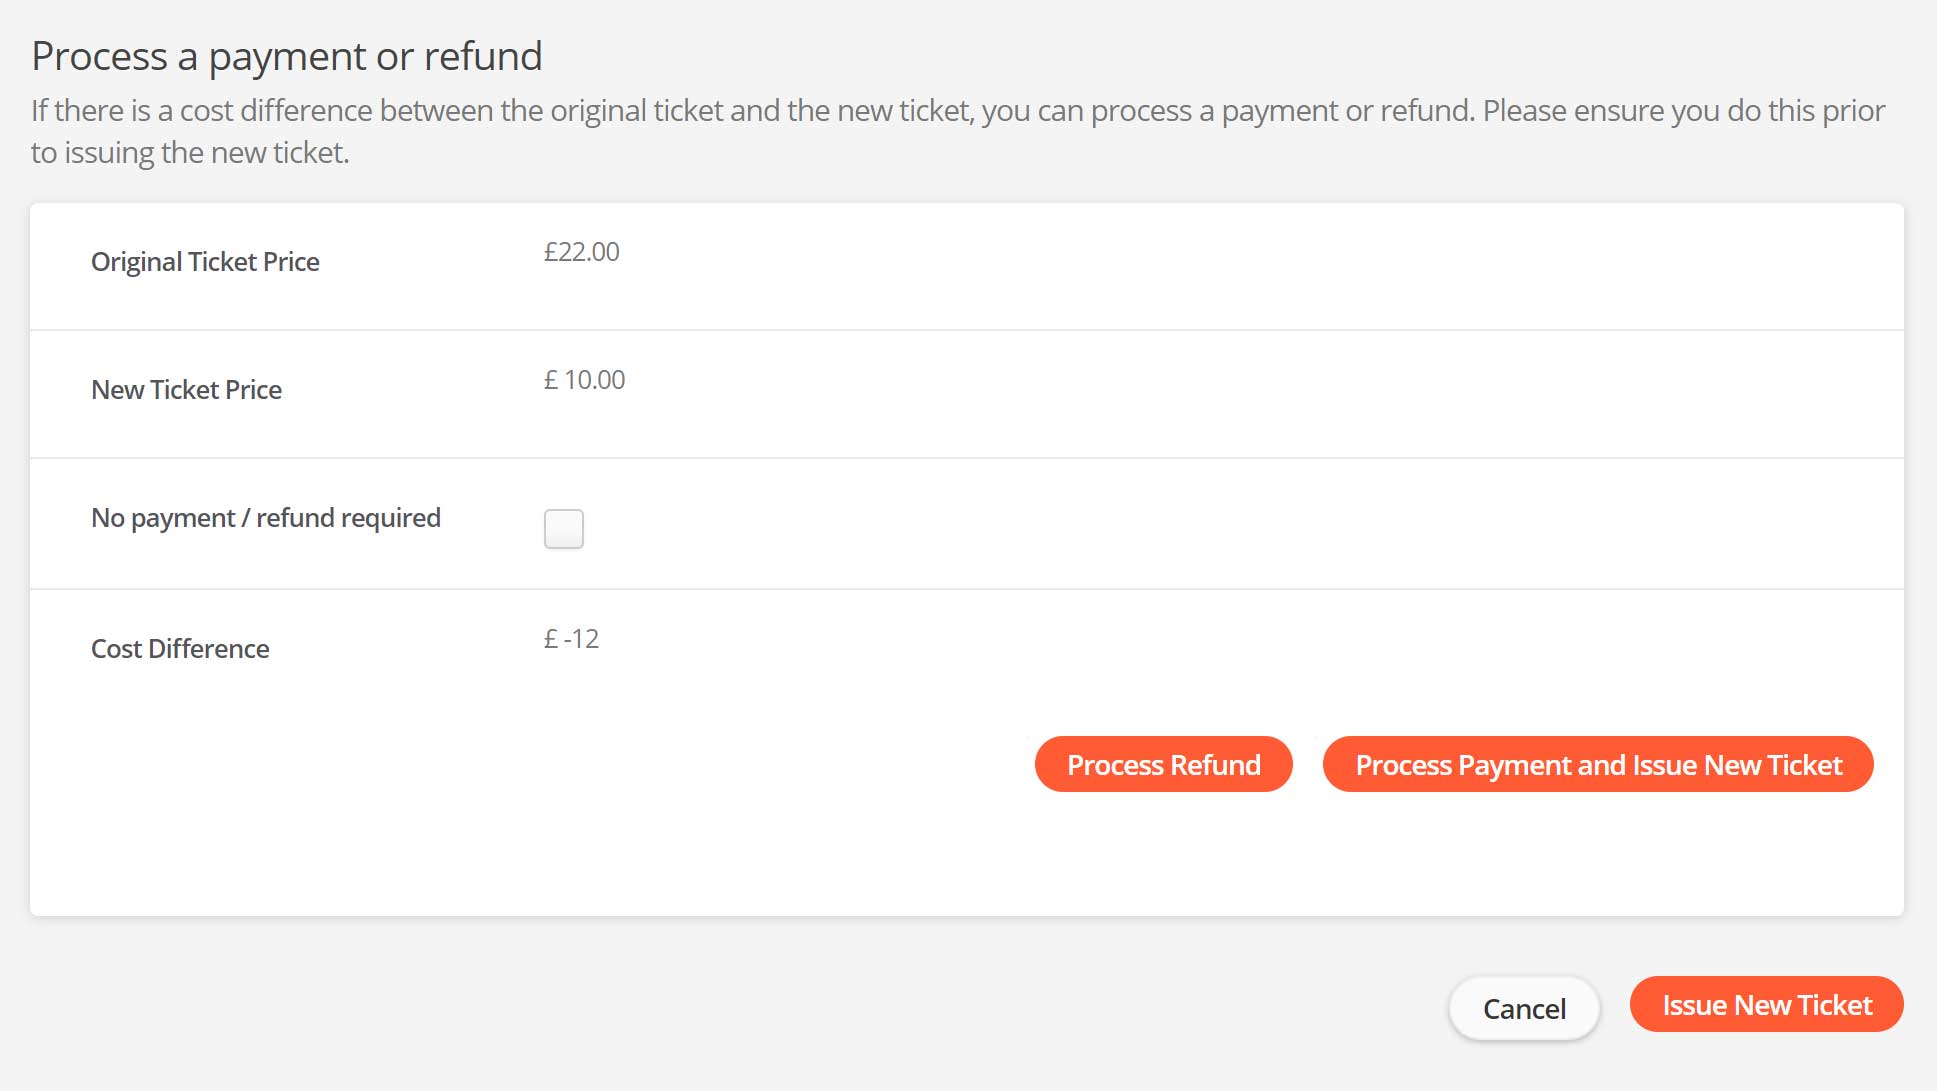Screen dimensions: 1937x1091
Task: Click divider between Original and New Ticket Price rows
Action: (x=966, y=330)
